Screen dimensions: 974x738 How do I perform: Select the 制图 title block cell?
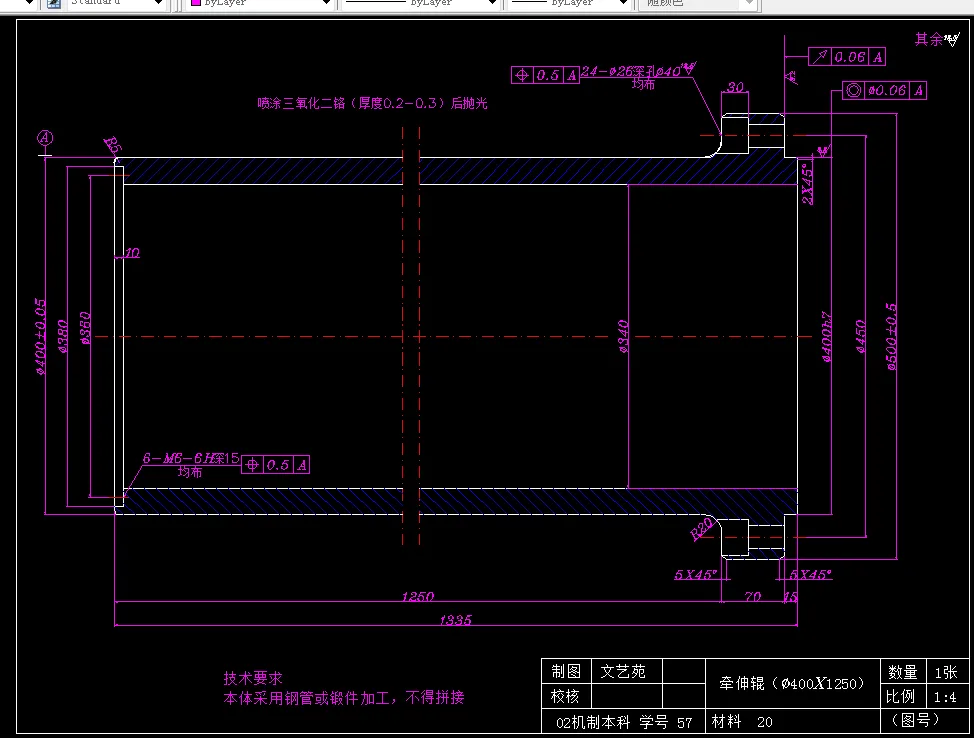(566, 672)
